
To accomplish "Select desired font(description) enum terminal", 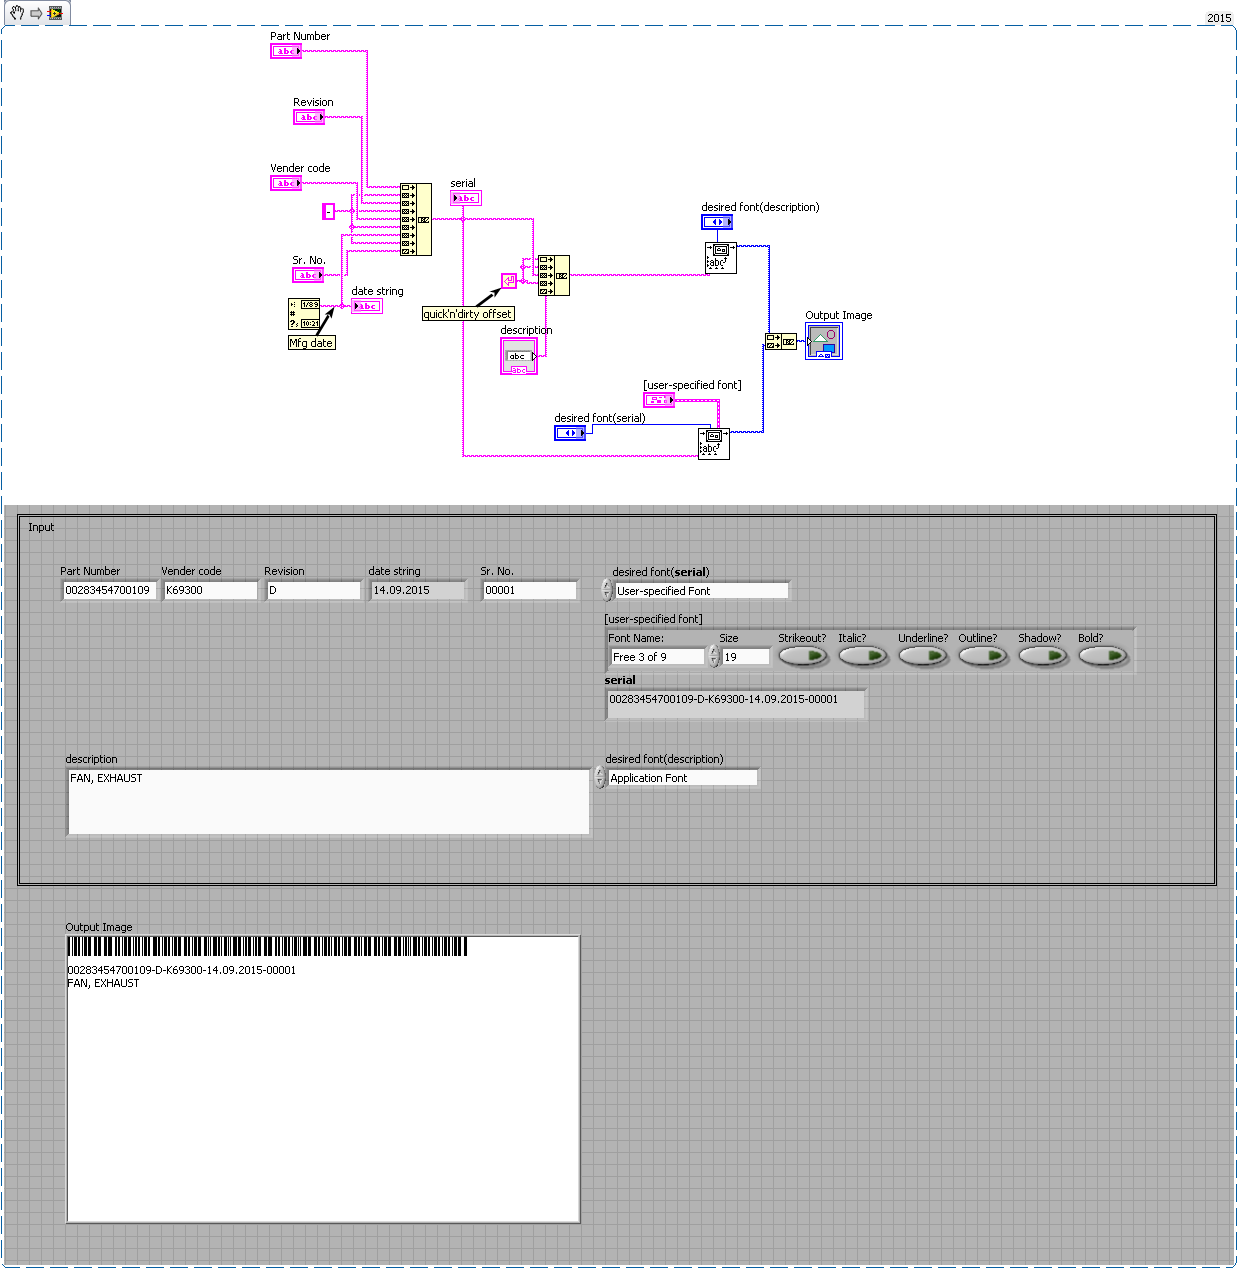I will [717, 222].
